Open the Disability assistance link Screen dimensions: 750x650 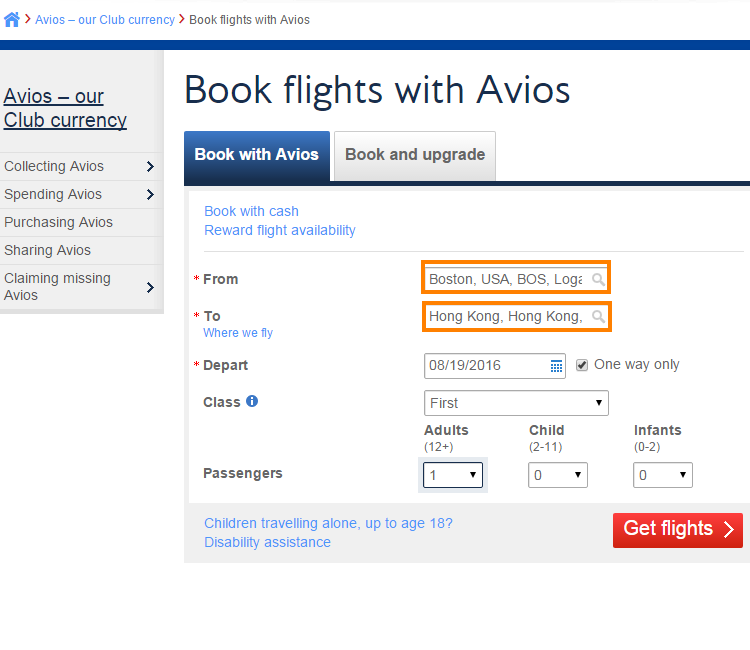267,542
